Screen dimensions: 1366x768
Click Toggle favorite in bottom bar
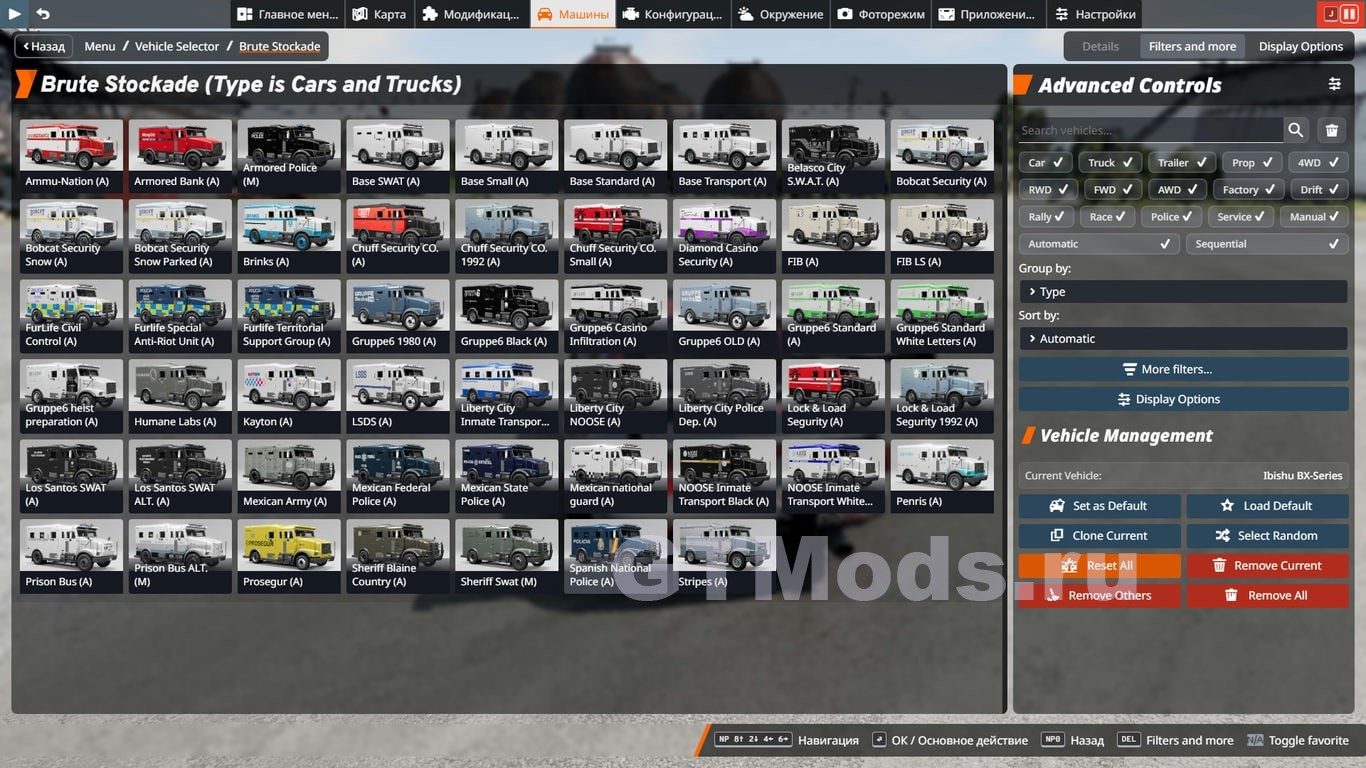coord(1298,740)
